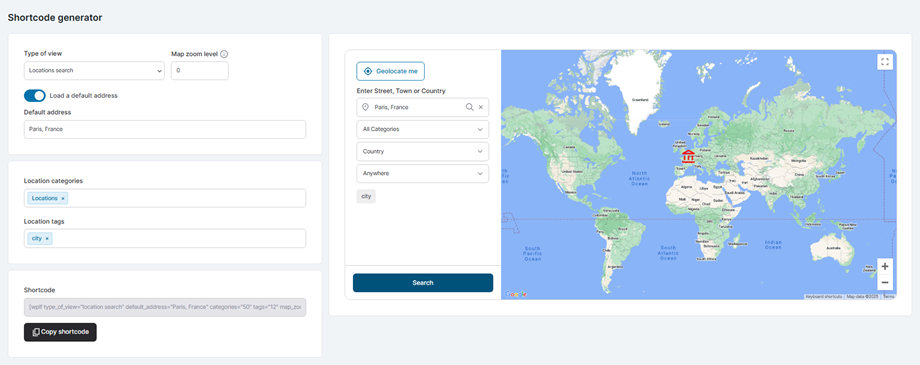The width and height of the screenshot is (920, 365).
Task: Open the All Categories dropdown
Action: pyautogui.click(x=422, y=129)
